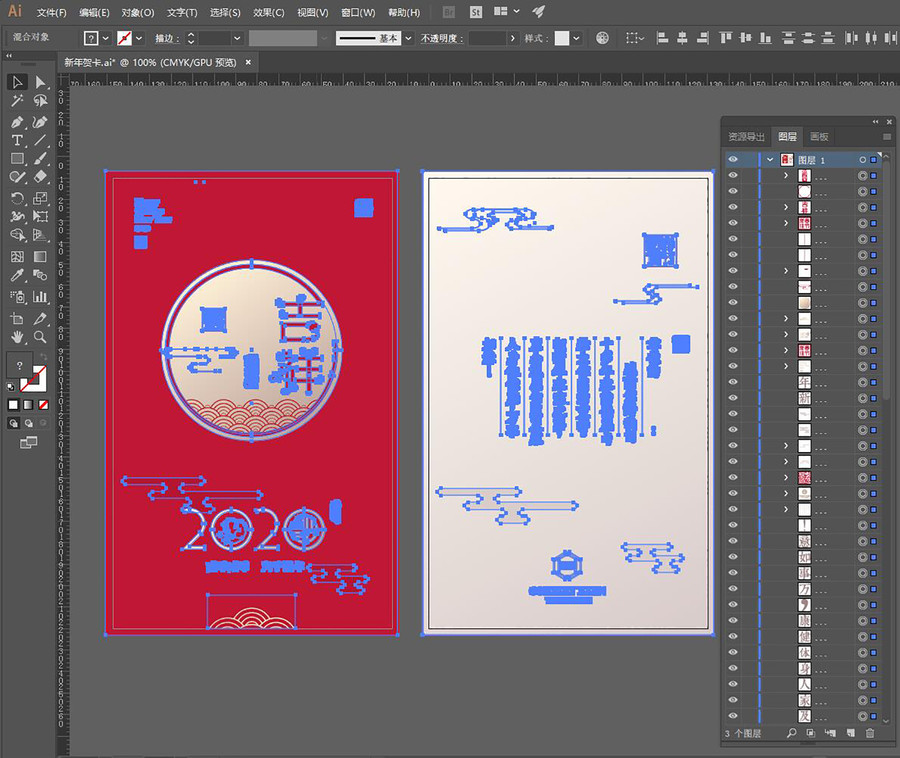Open the Layers panel options menu button

pos(887,137)
